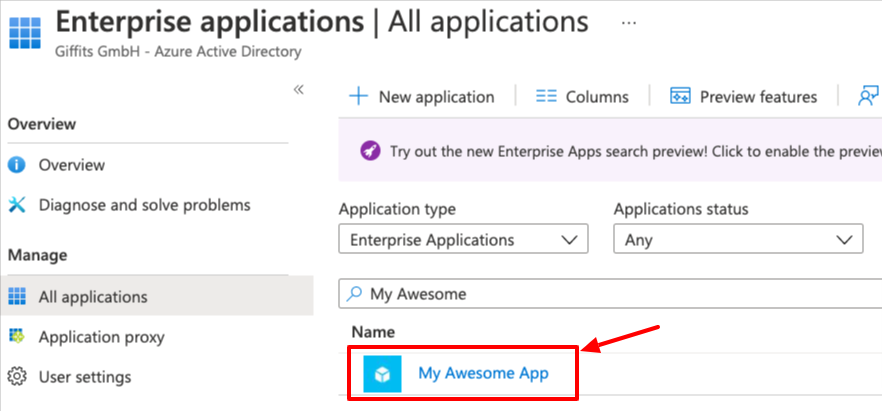Open the Columns chooser
The image size is (882, 411).
(x=597, y=97)
